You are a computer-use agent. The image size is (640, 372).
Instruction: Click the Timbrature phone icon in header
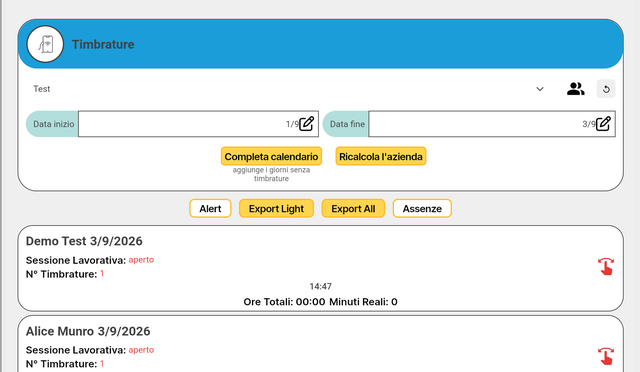45,44
